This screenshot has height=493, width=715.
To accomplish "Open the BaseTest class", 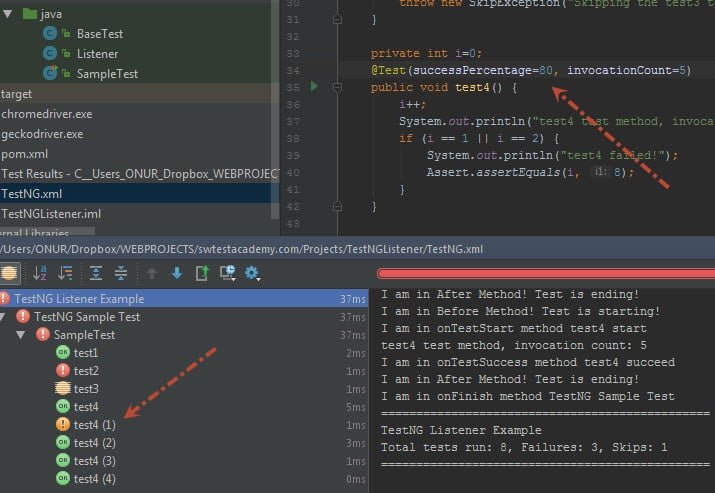I will [100, 34].
